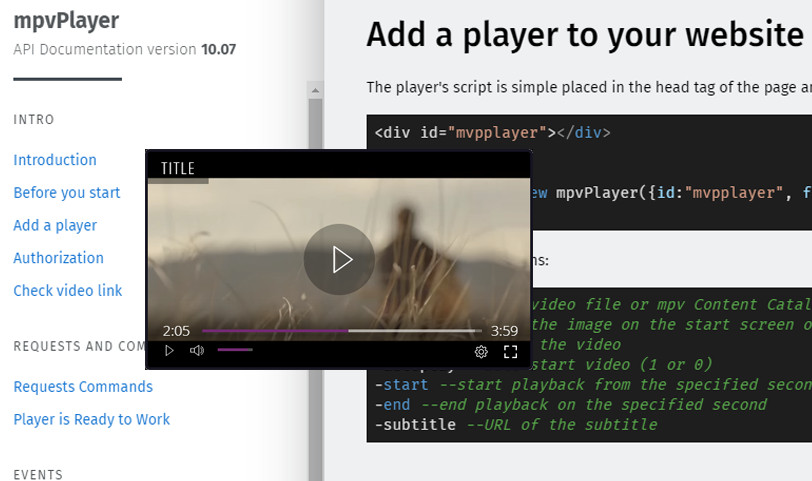This screenshot has height=481, width=812.
Task: Enter fullscreen with the fullscreen icon
Action: point(511,352)
